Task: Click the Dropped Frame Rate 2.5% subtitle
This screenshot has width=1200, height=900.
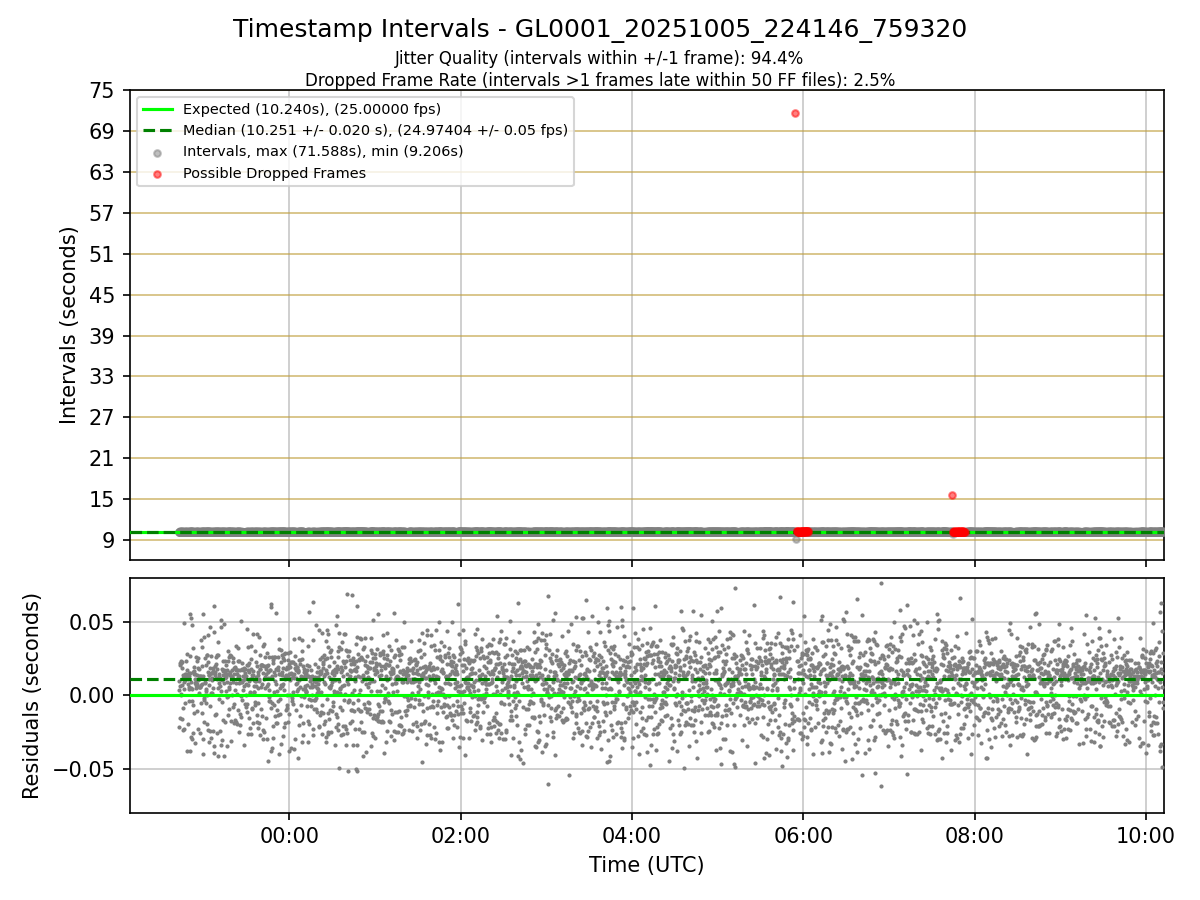Action: click(600, 79)
